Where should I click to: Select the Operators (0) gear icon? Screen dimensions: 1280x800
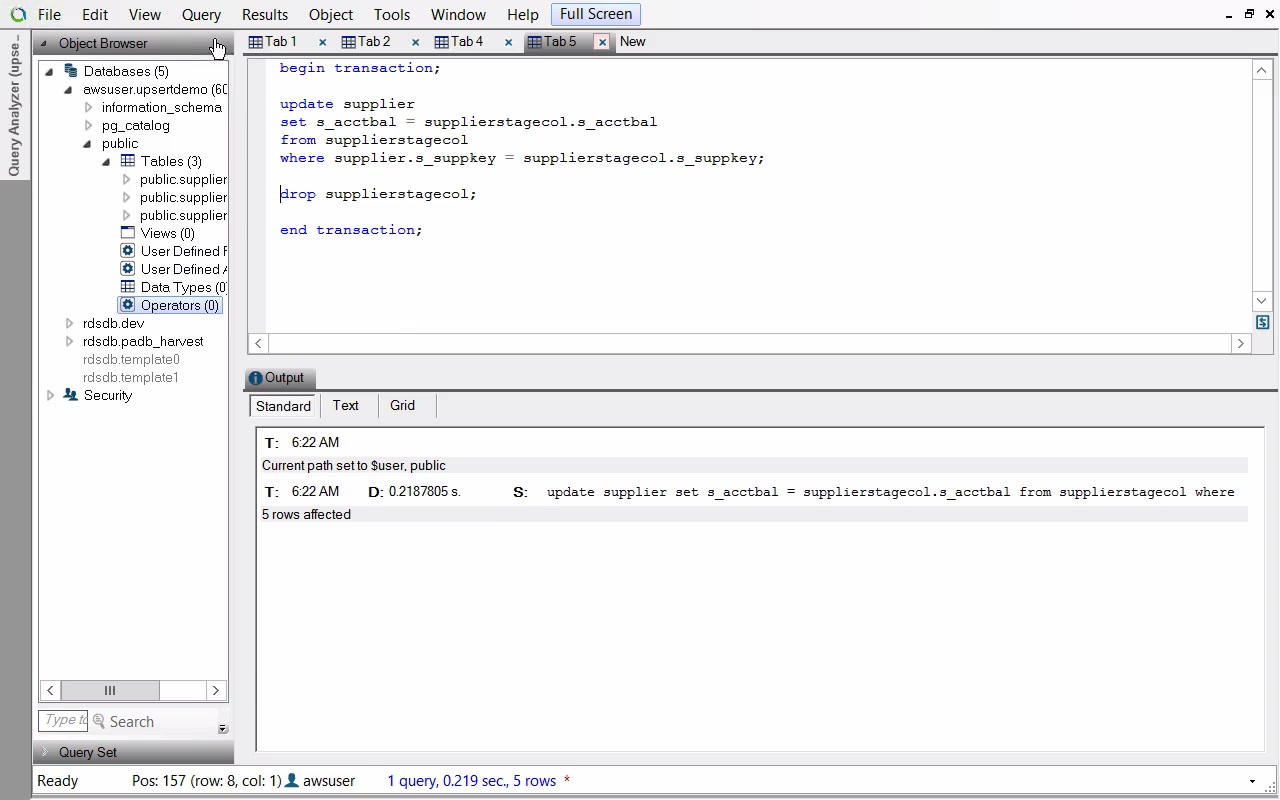[128, 305]
